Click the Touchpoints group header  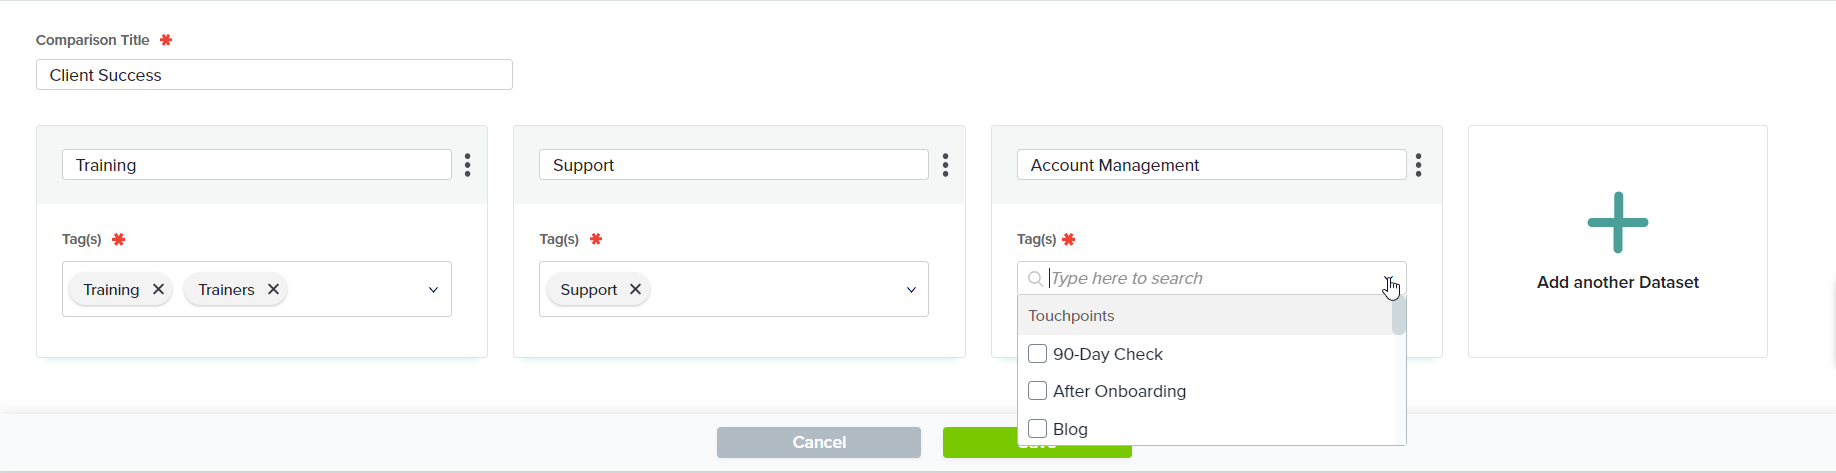click(x=1071, y=316)
